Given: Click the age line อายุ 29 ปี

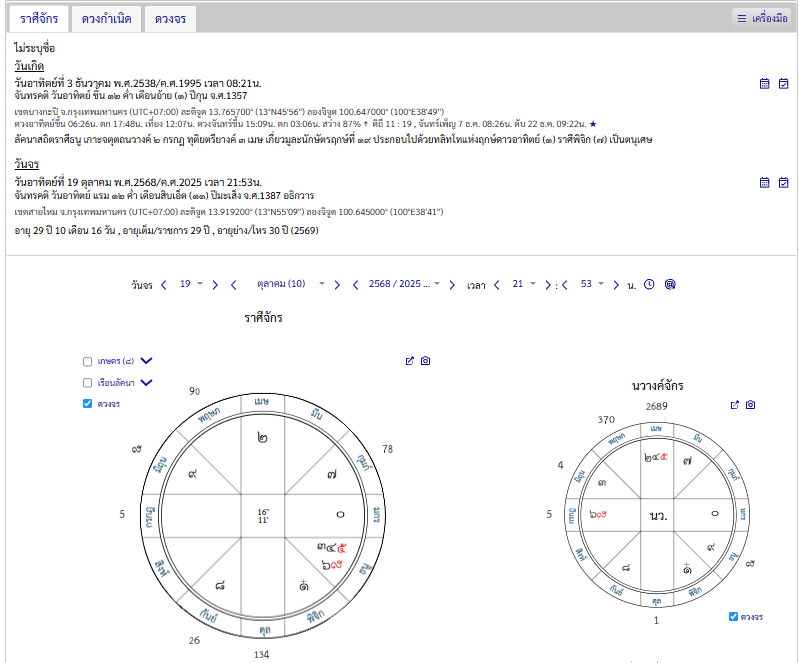Looking at the screenshot, I should 166,231.
